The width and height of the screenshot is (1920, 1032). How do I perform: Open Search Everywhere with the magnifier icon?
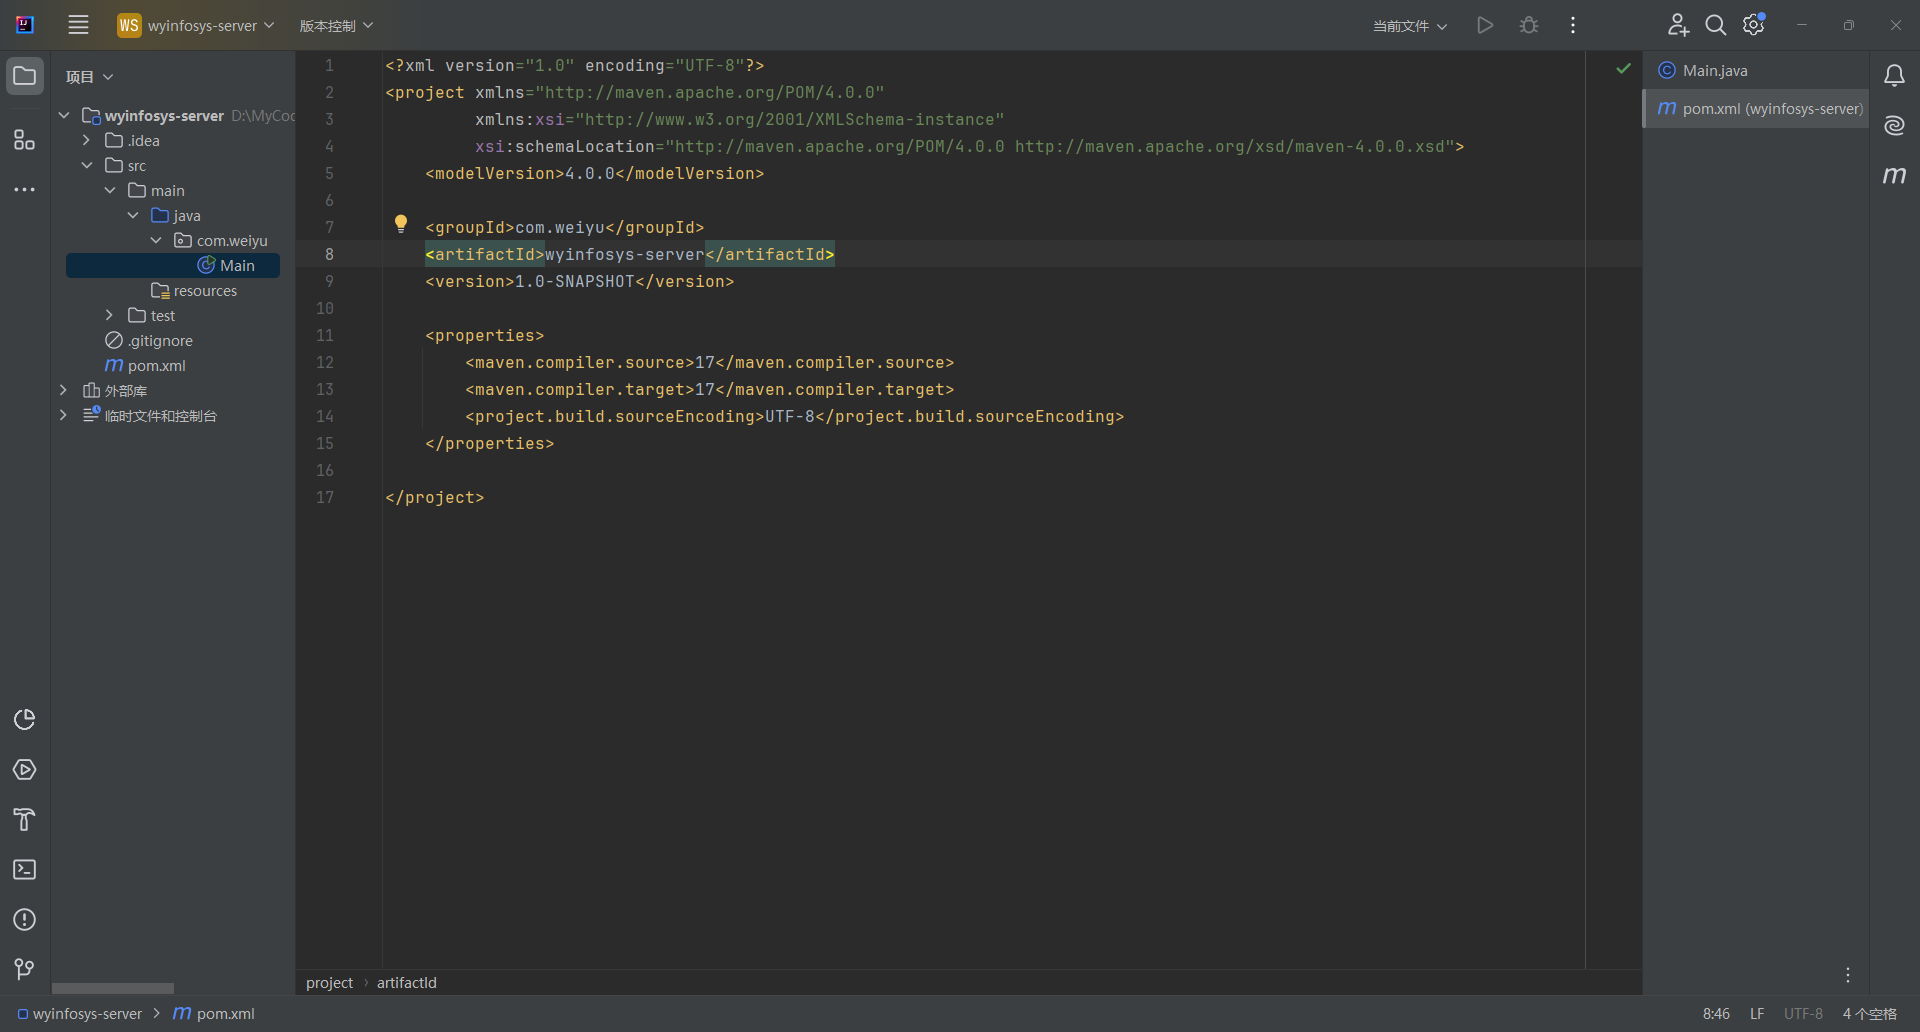1716,25
